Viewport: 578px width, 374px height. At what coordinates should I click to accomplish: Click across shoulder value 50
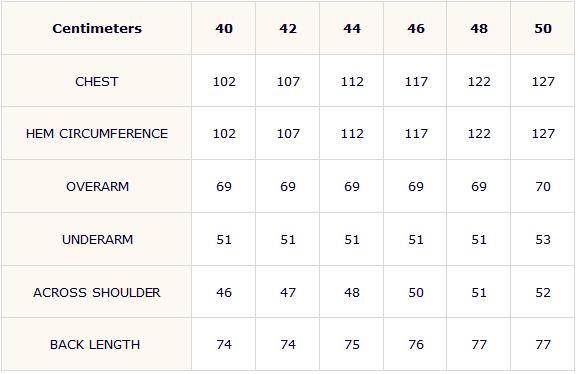click(x=416, y=293)
